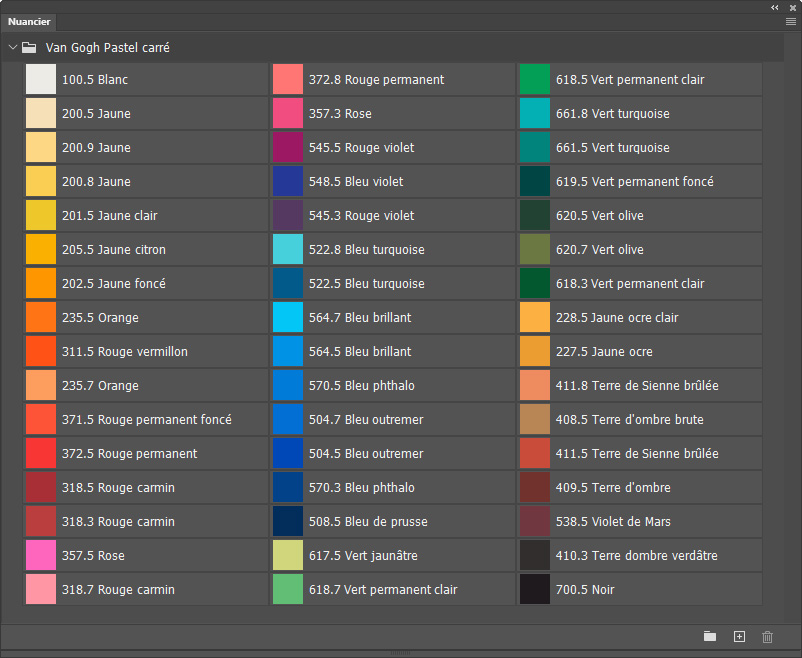Select the 545.5 Rouge violet label

coord(362,148)
